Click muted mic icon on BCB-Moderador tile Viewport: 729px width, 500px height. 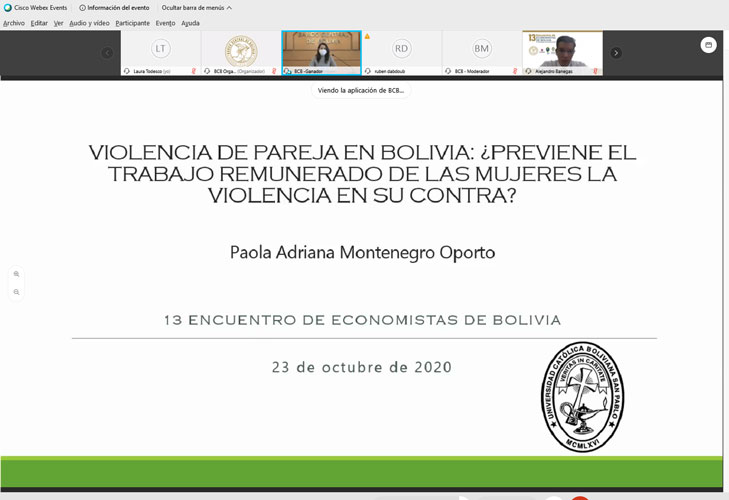pos(515,71)
